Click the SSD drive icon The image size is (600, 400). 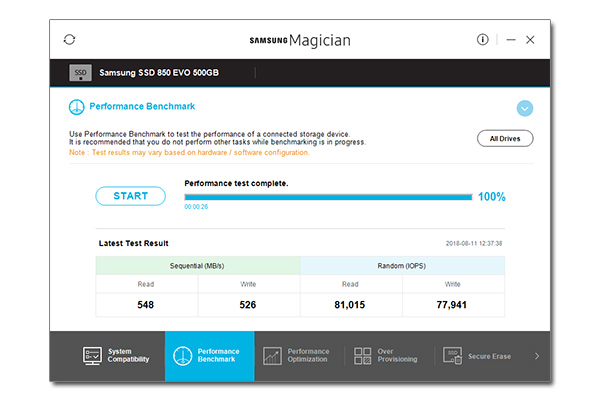tap(81, 73)
